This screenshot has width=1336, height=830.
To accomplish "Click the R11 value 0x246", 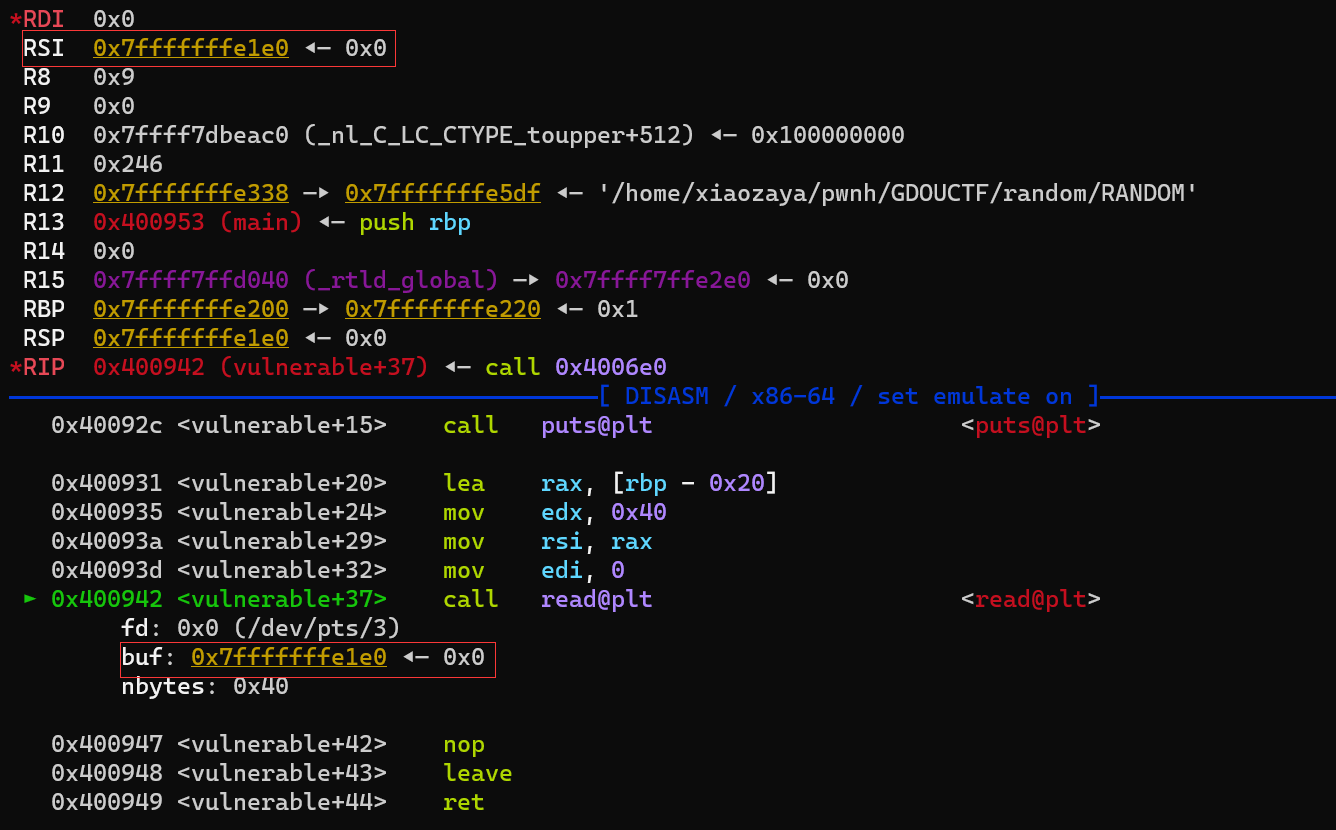I will [128, 164].
